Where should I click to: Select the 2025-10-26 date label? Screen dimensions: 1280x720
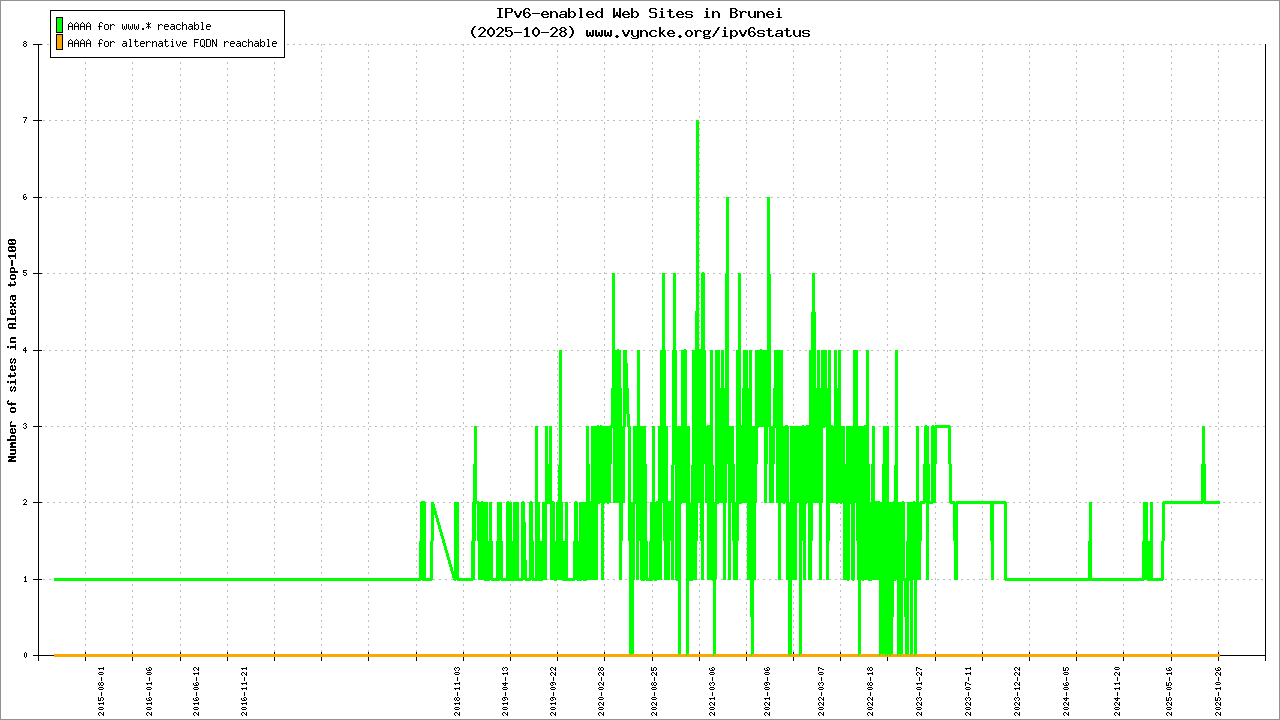click(x=1219, y=691)
